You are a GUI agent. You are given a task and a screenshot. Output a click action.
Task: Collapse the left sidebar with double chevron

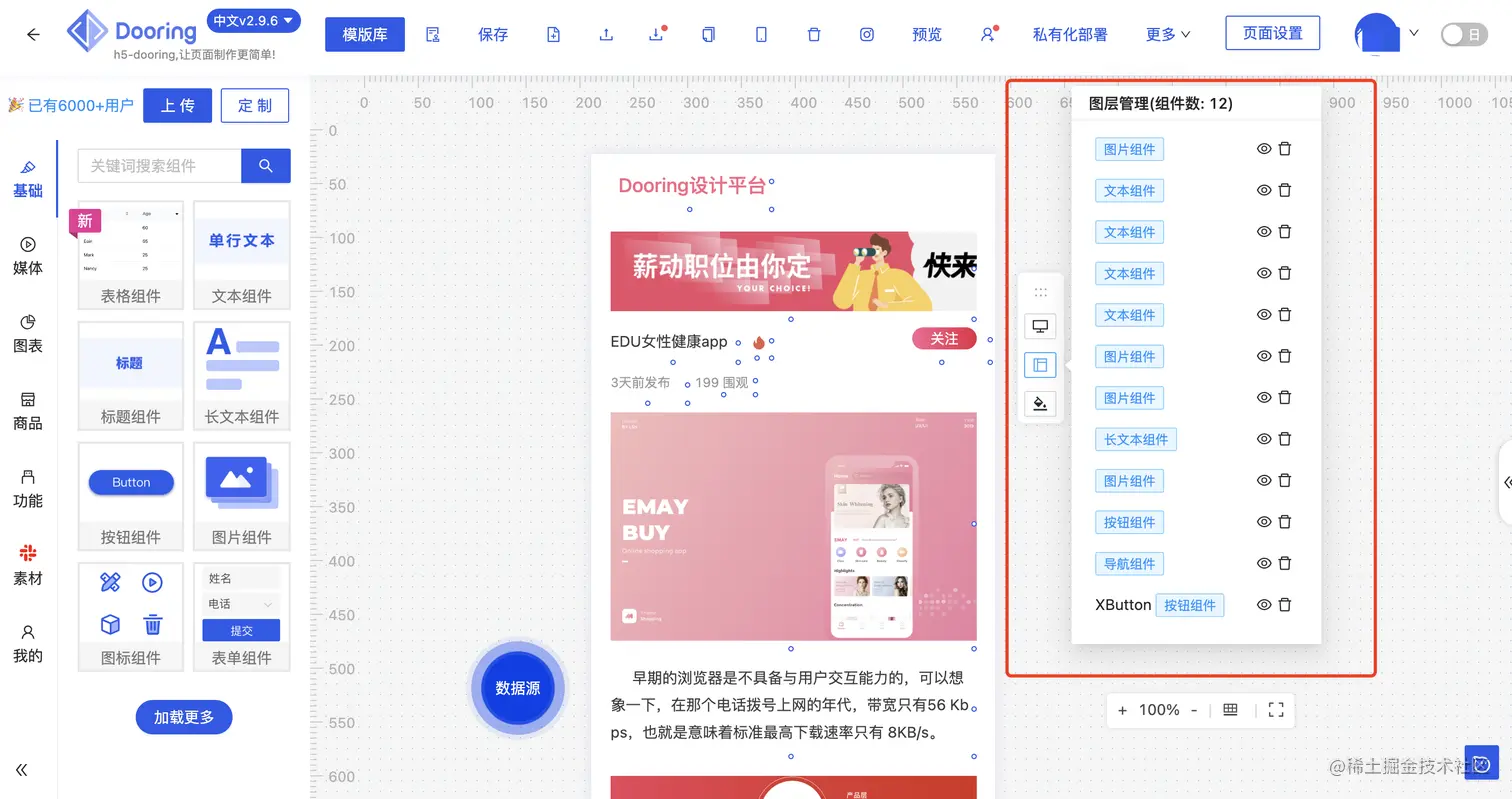(x=22, y=770)
